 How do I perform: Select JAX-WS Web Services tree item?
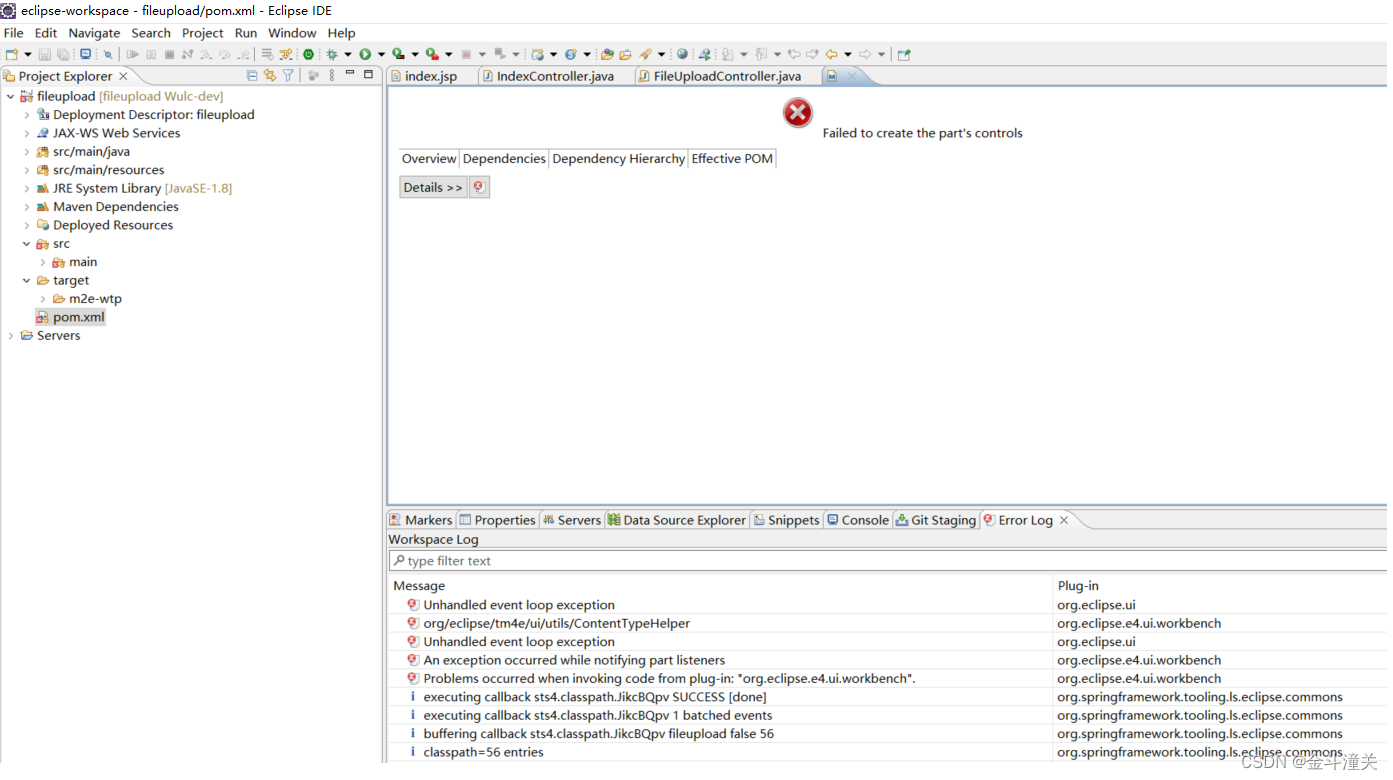pyautogui.click(x=116, y=133)
